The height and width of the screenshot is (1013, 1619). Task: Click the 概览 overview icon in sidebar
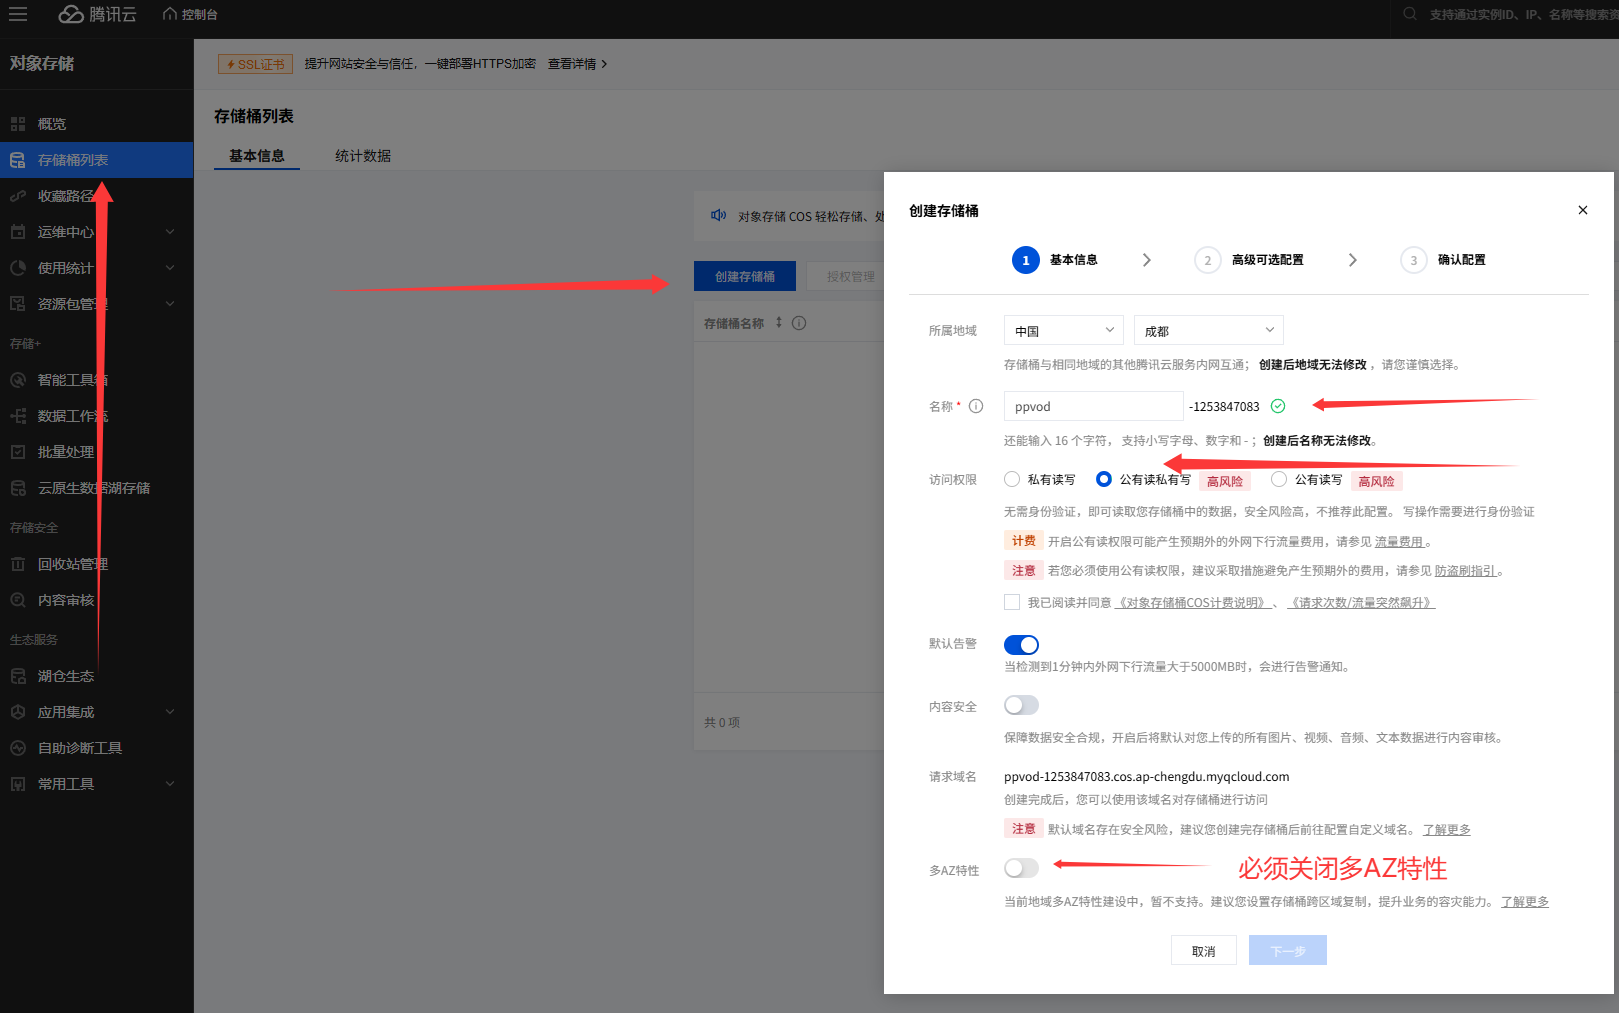coord(18,124)
